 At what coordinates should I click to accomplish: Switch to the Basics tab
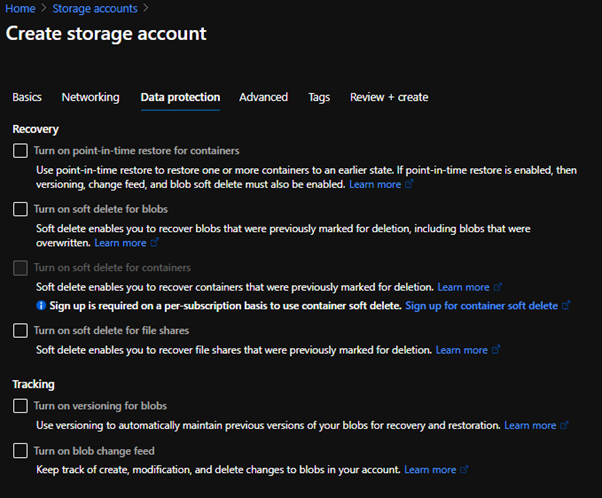tap(27, 97)
